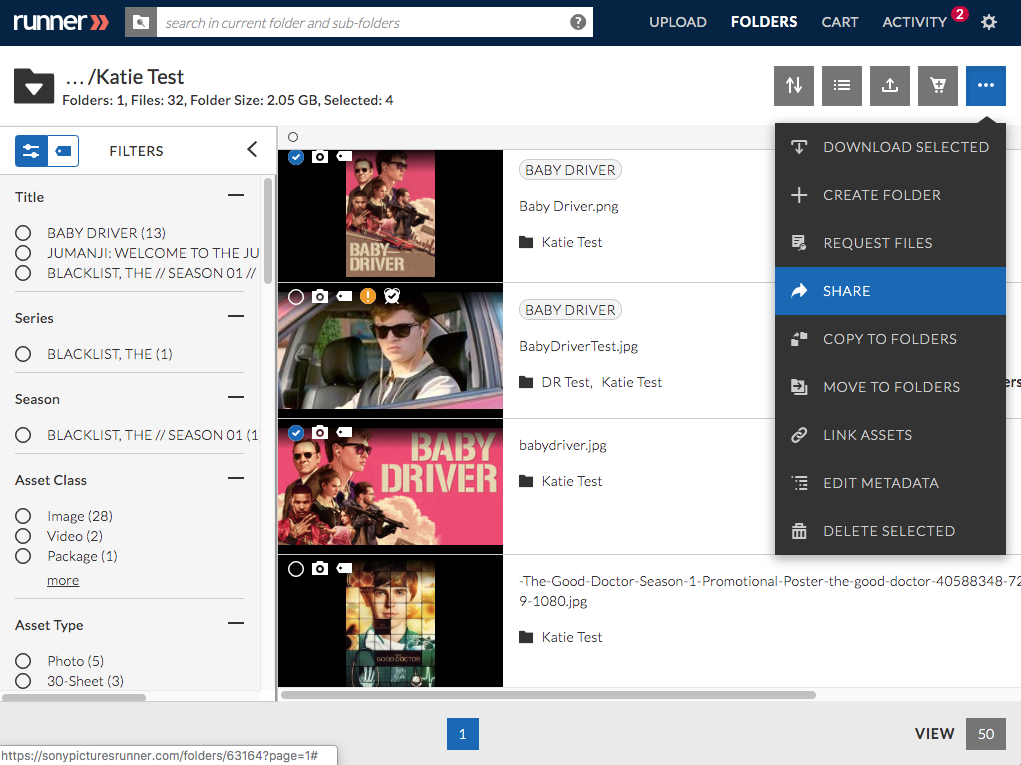Open the ACTIVITY navigation link
This screenshot has width=1021, height=765.
click(x=914, y=22)
